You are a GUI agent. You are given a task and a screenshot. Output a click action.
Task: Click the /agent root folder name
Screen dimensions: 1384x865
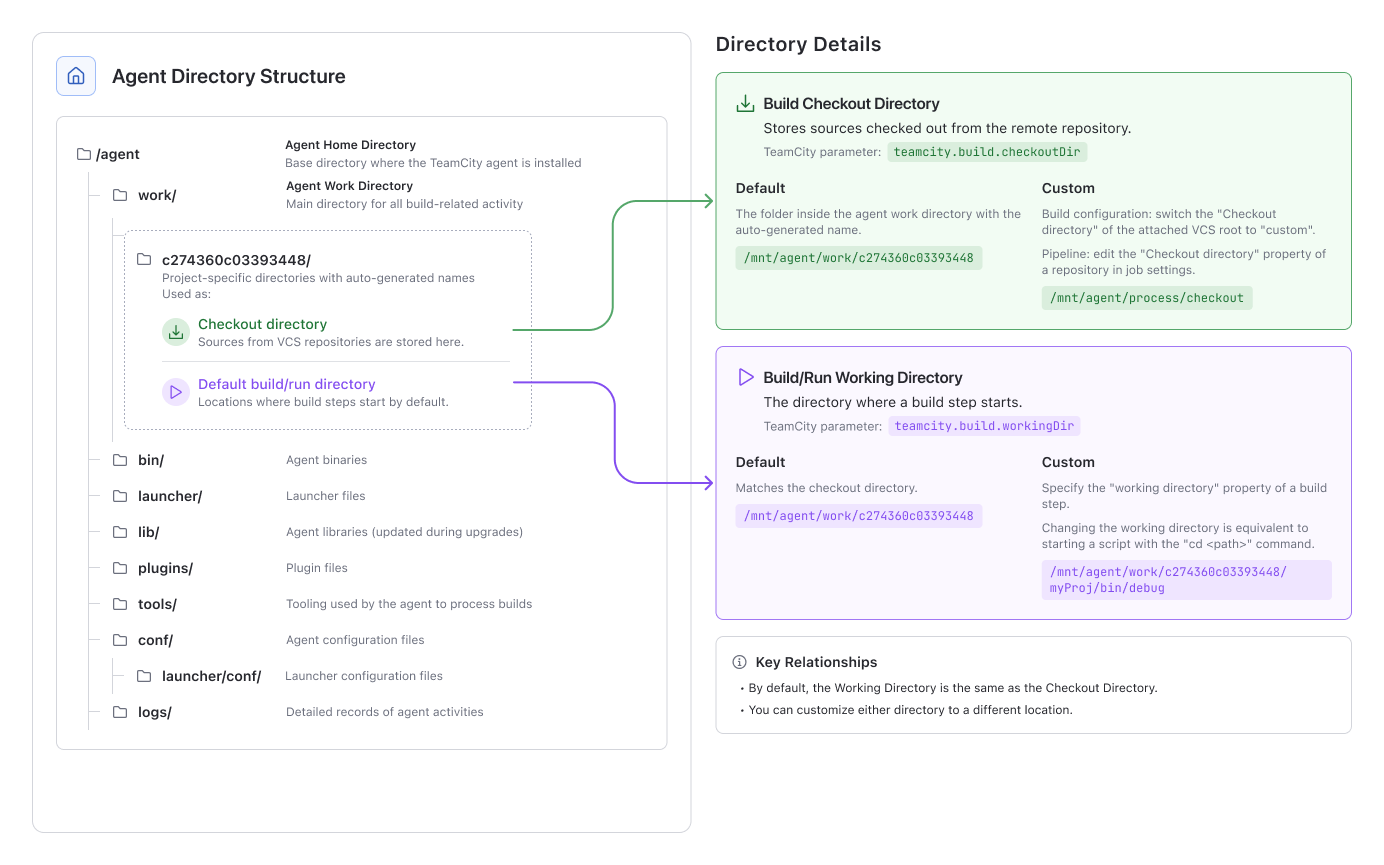118,154
